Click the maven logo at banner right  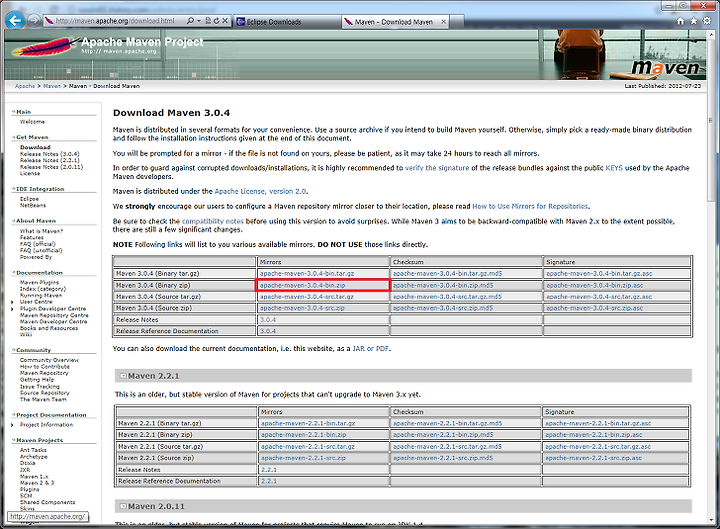pyautogui.click(x=665, y=68)
